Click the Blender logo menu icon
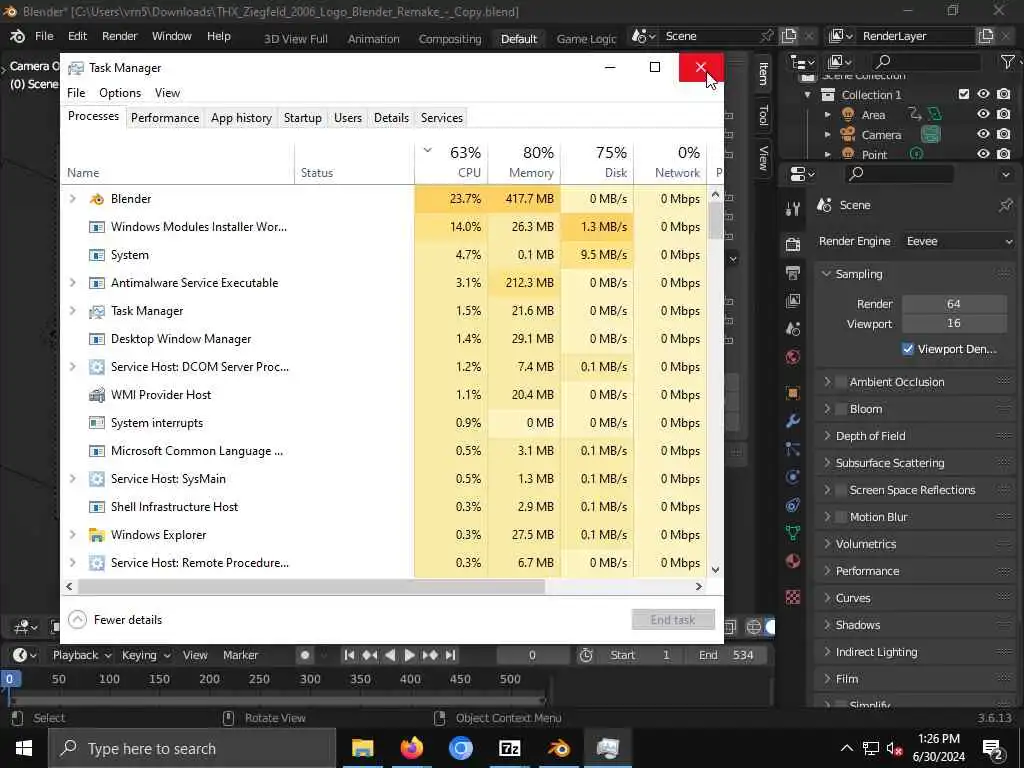The image size is (1024, 768). 18,37
